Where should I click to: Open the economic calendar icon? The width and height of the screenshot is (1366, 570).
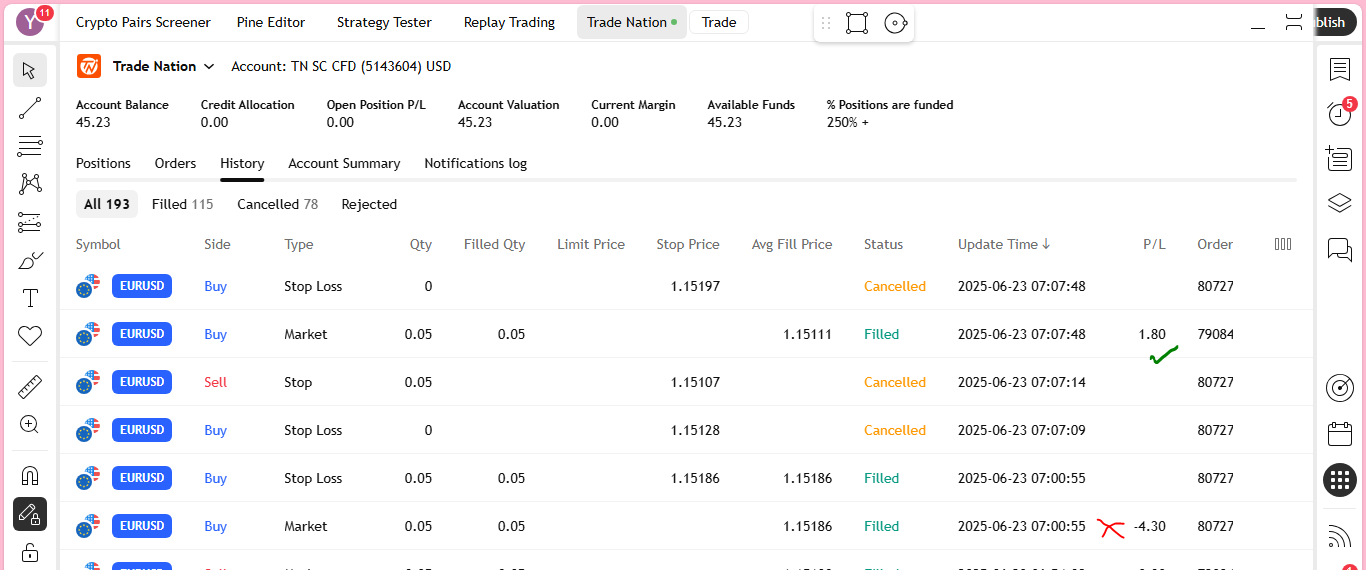coord(1339,434)
